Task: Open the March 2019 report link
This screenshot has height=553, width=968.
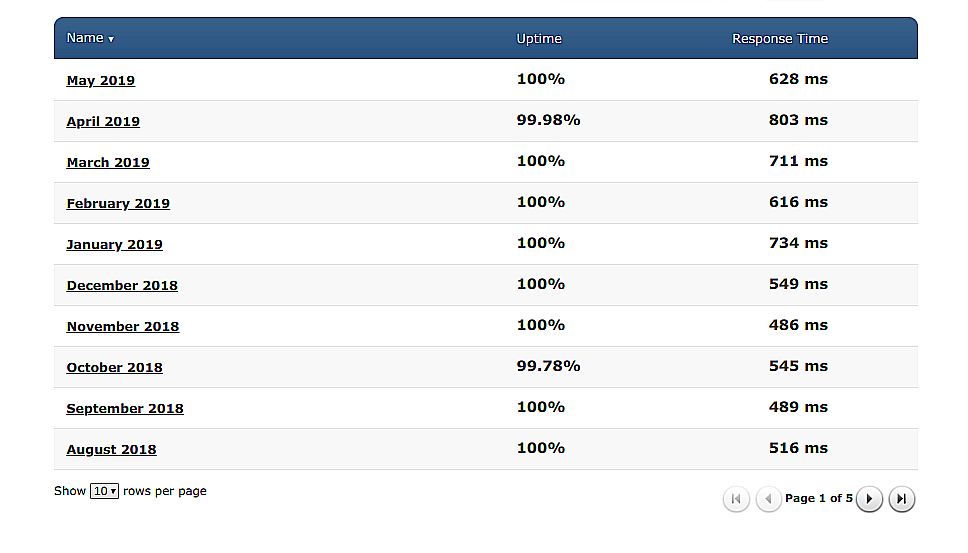Action: pyautogui.click(x=108, y=162)
